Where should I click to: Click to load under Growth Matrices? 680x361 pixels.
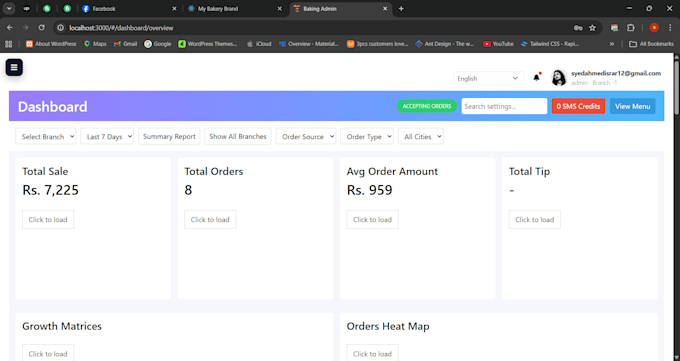[x=48, y=353]
